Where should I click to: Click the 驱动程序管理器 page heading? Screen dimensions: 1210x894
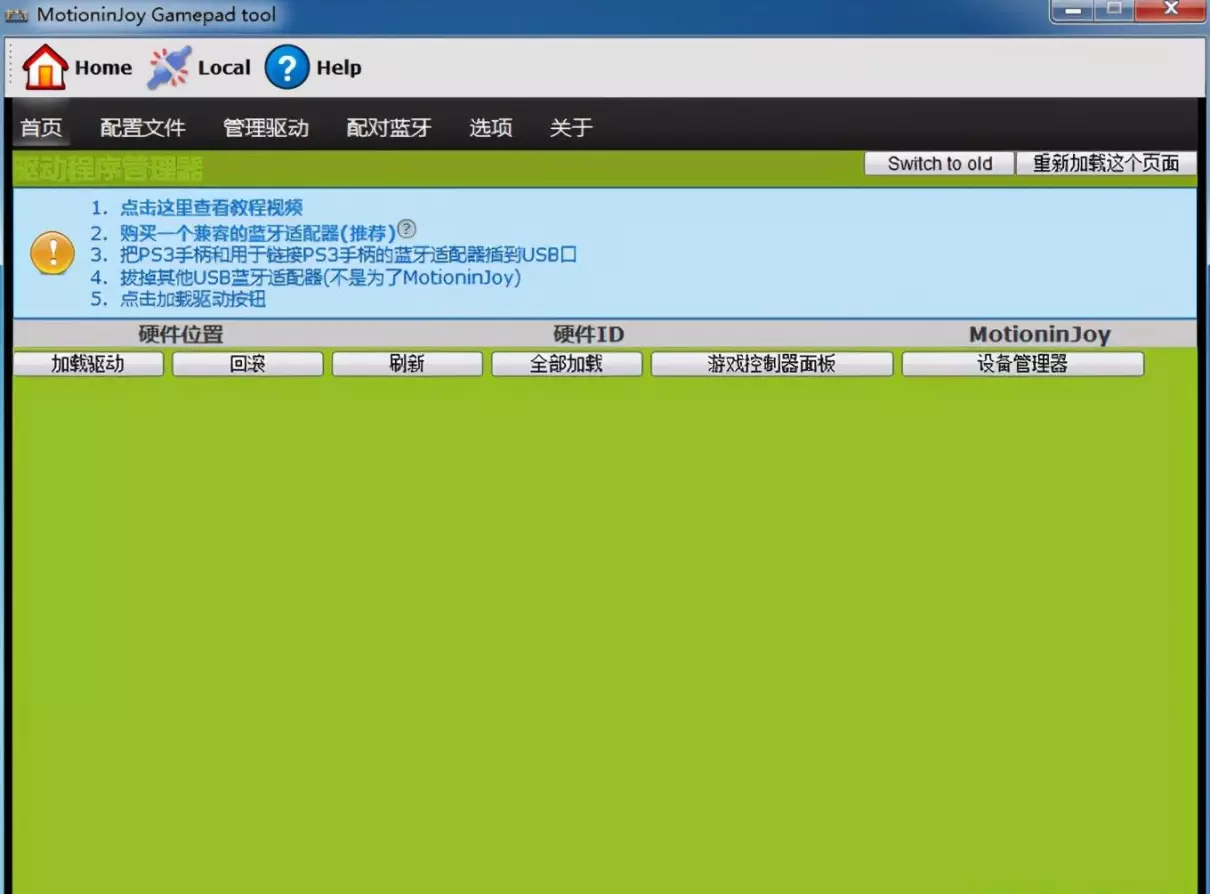109,169
